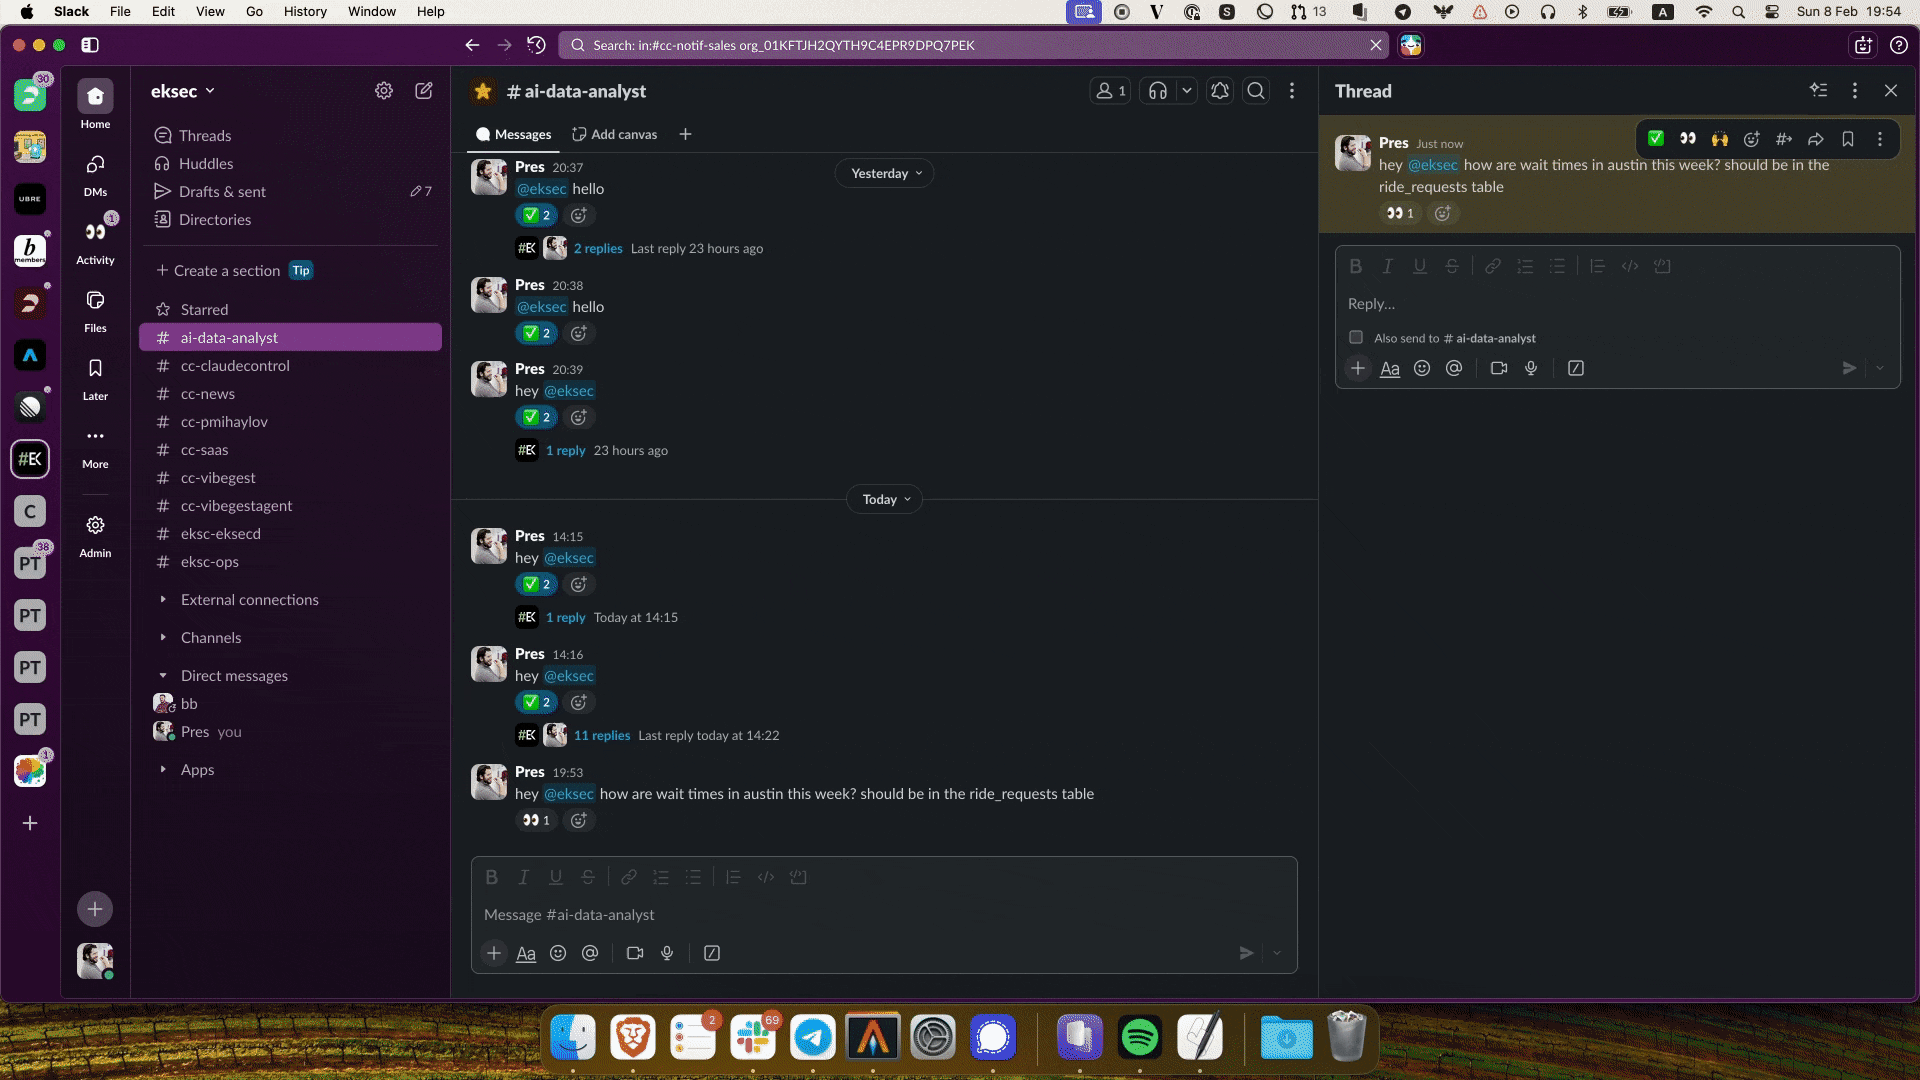Forward Pres's thread message with the share icon
The image size is (1920, 1080).
click(1816, 140)
